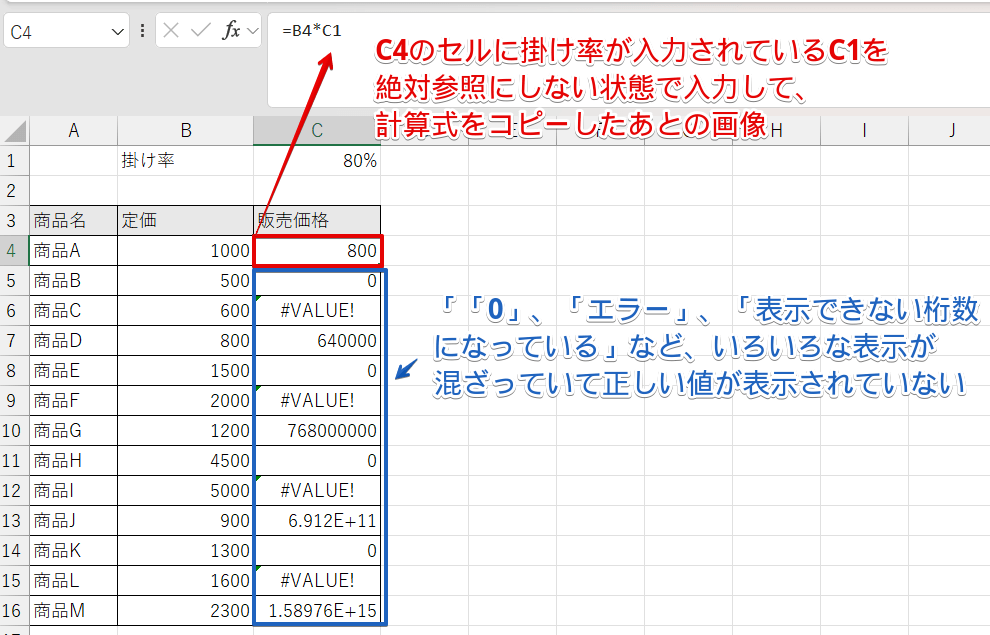Click cell B1 containing 掛け率
Viewport: 990px width, 635px height.
pos(186,160)
